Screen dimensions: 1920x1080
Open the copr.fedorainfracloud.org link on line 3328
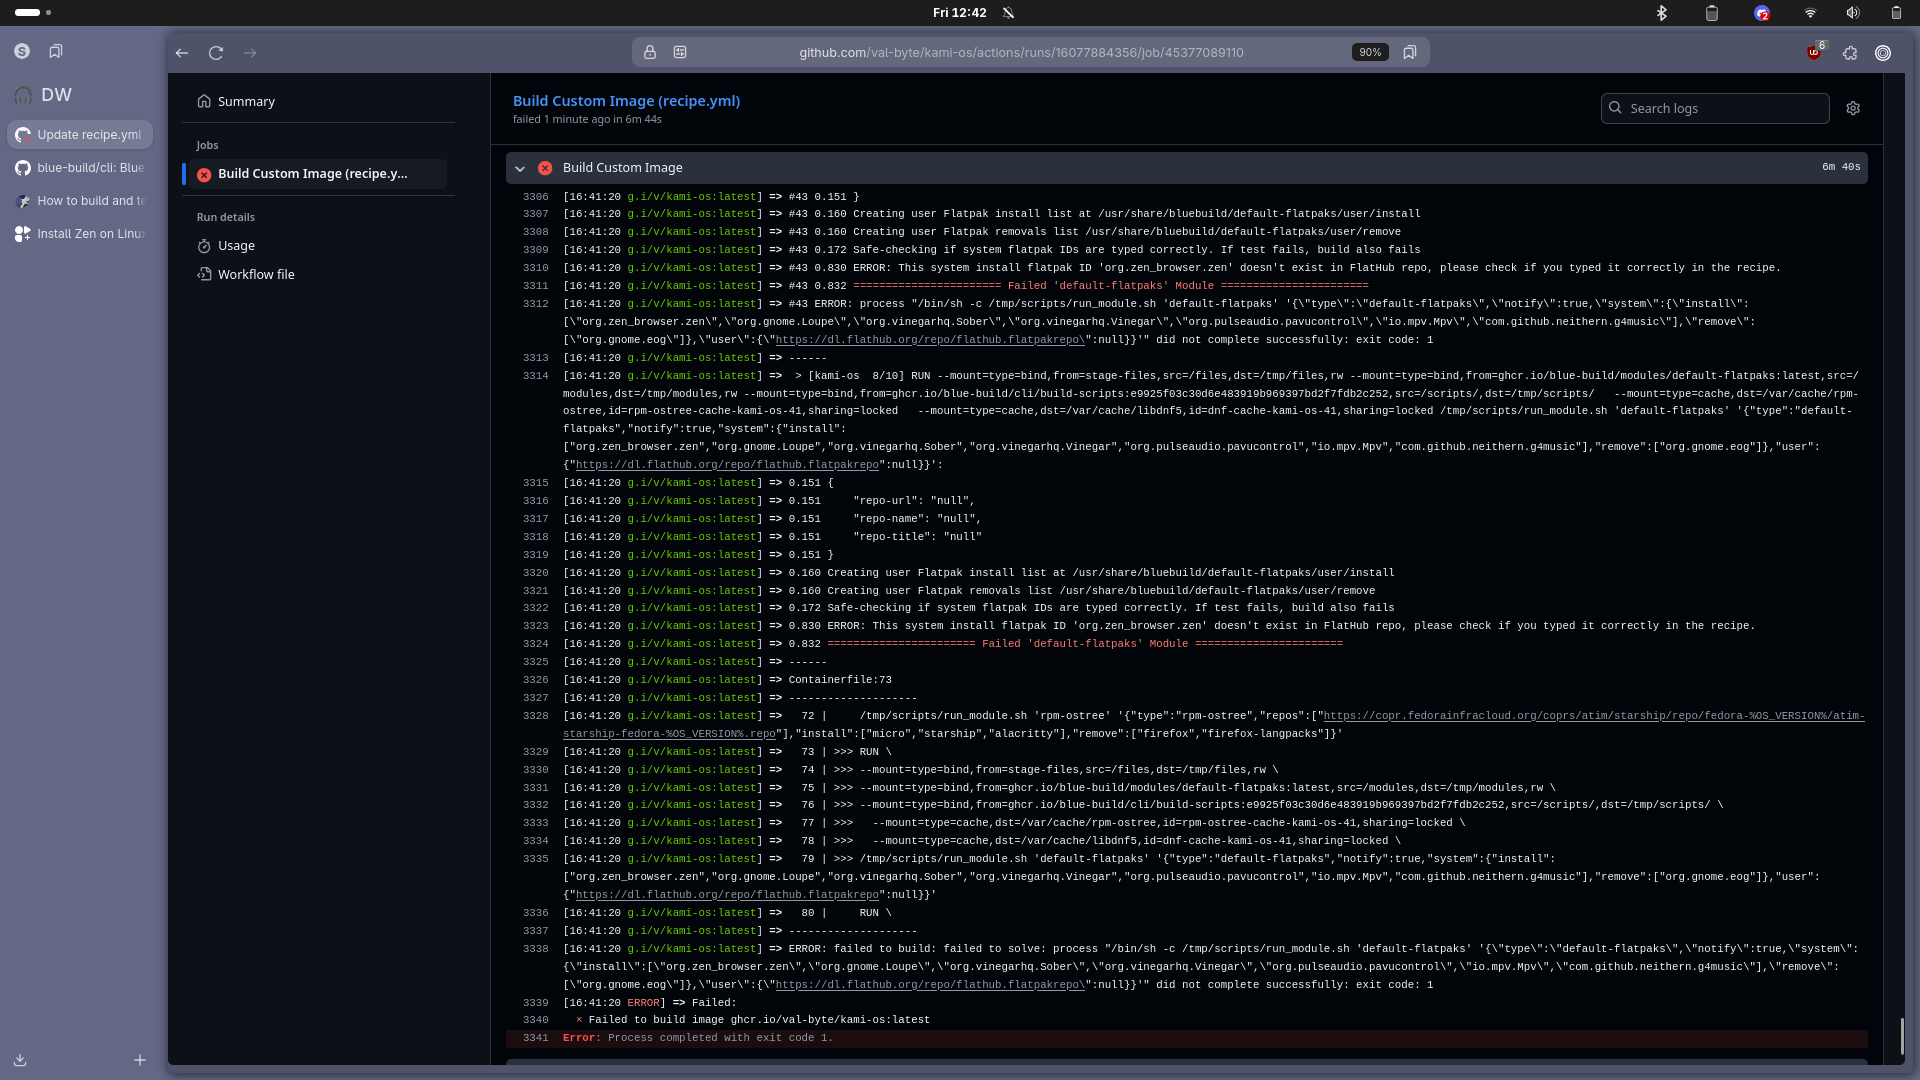[1593, 716]
